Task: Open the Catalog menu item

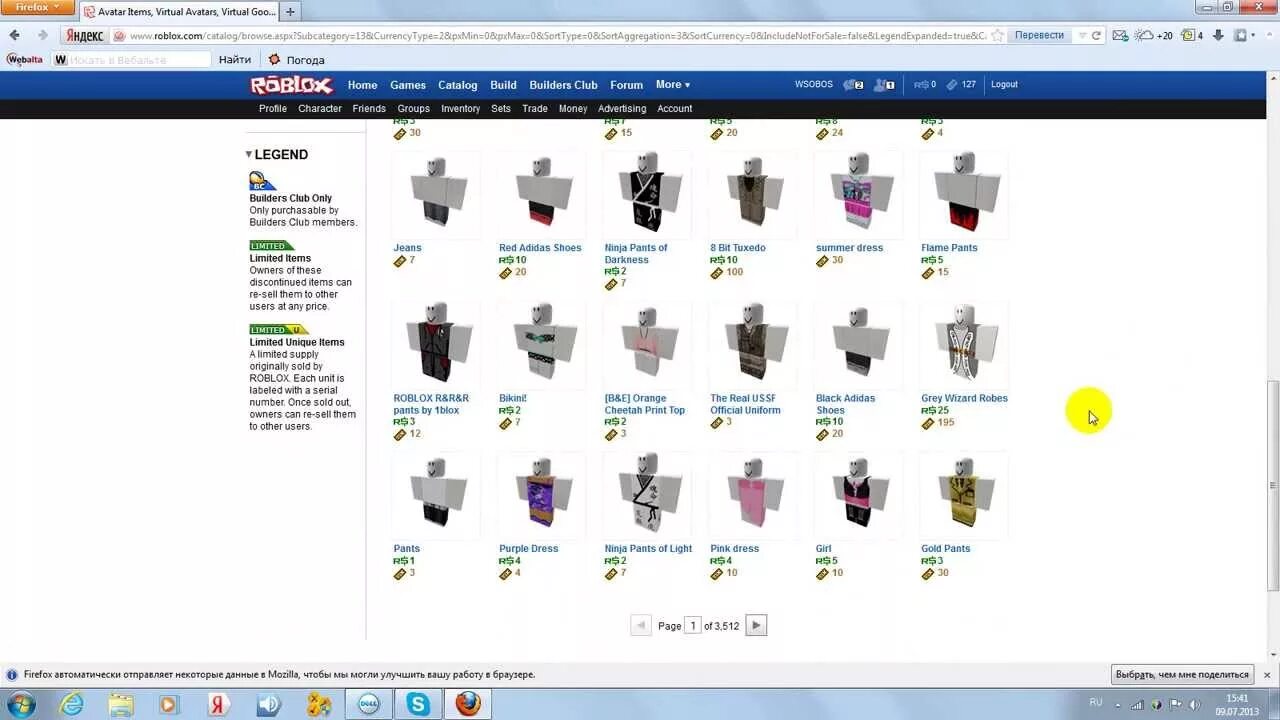Action: coord(458,85)
